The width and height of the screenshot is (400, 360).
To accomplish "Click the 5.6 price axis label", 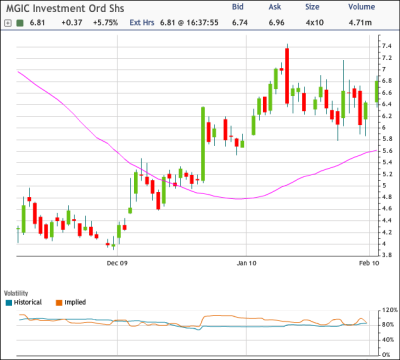I will [x=387, y=151].
